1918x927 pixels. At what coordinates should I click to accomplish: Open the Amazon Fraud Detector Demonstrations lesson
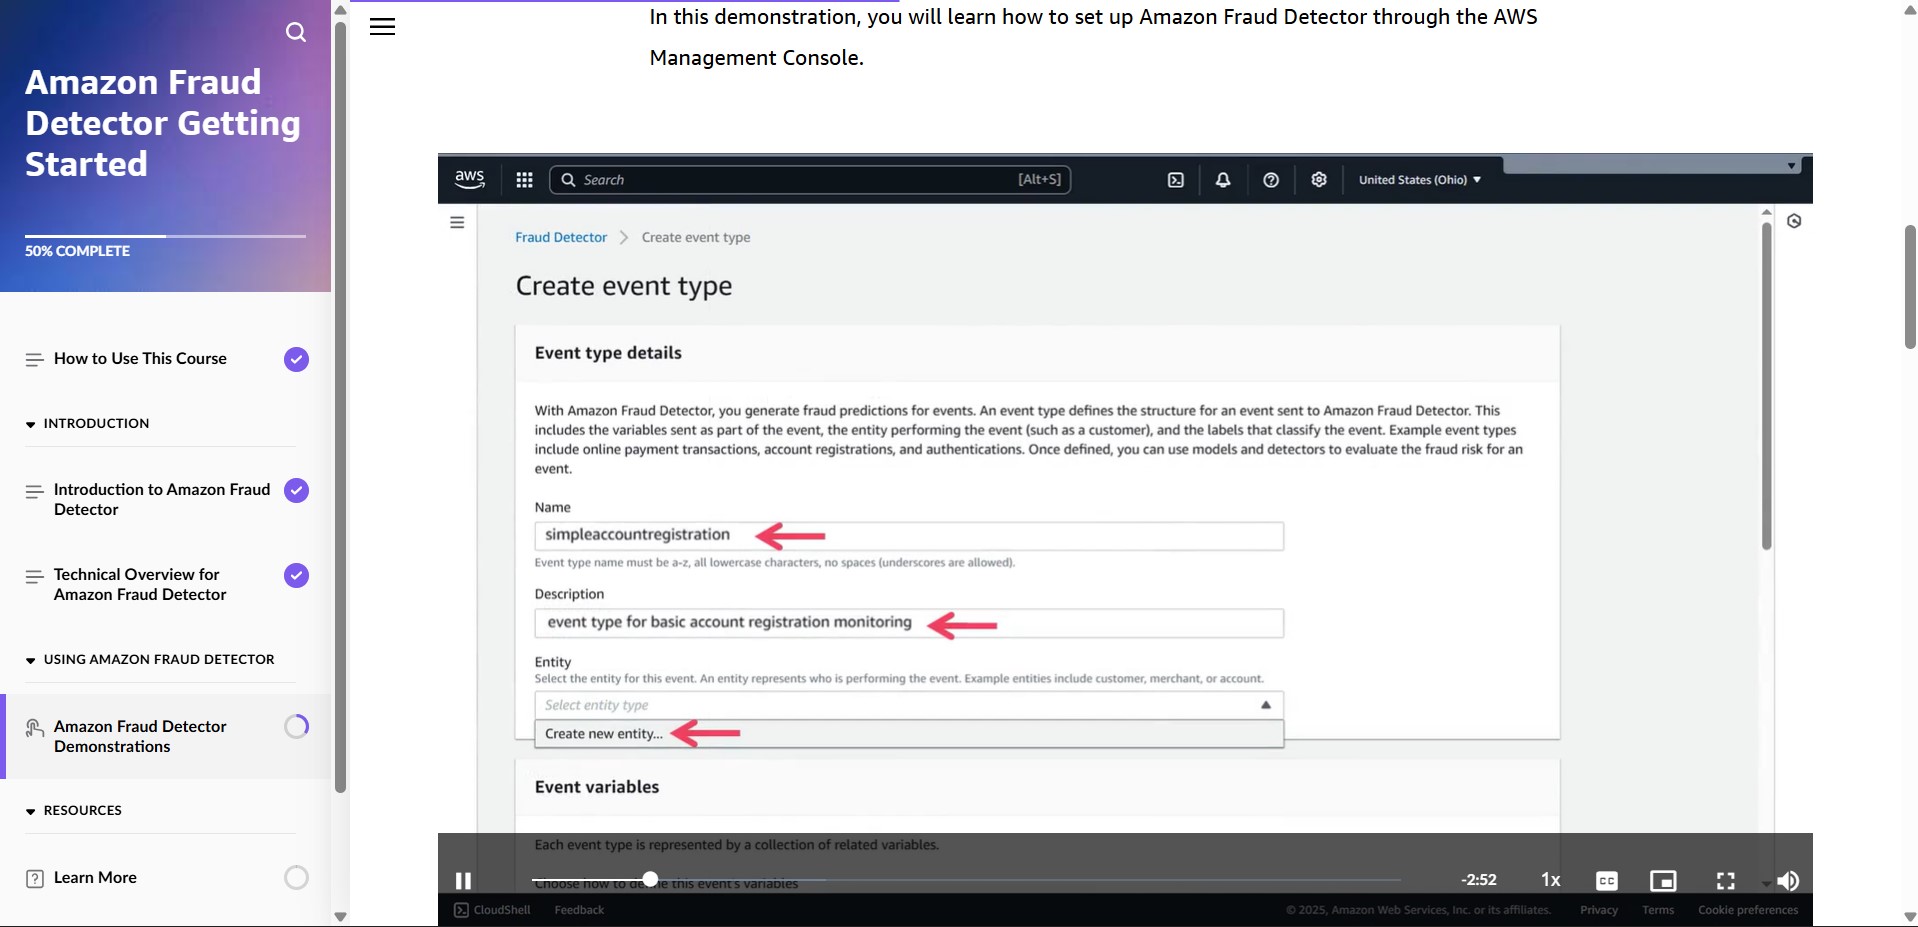140,737
